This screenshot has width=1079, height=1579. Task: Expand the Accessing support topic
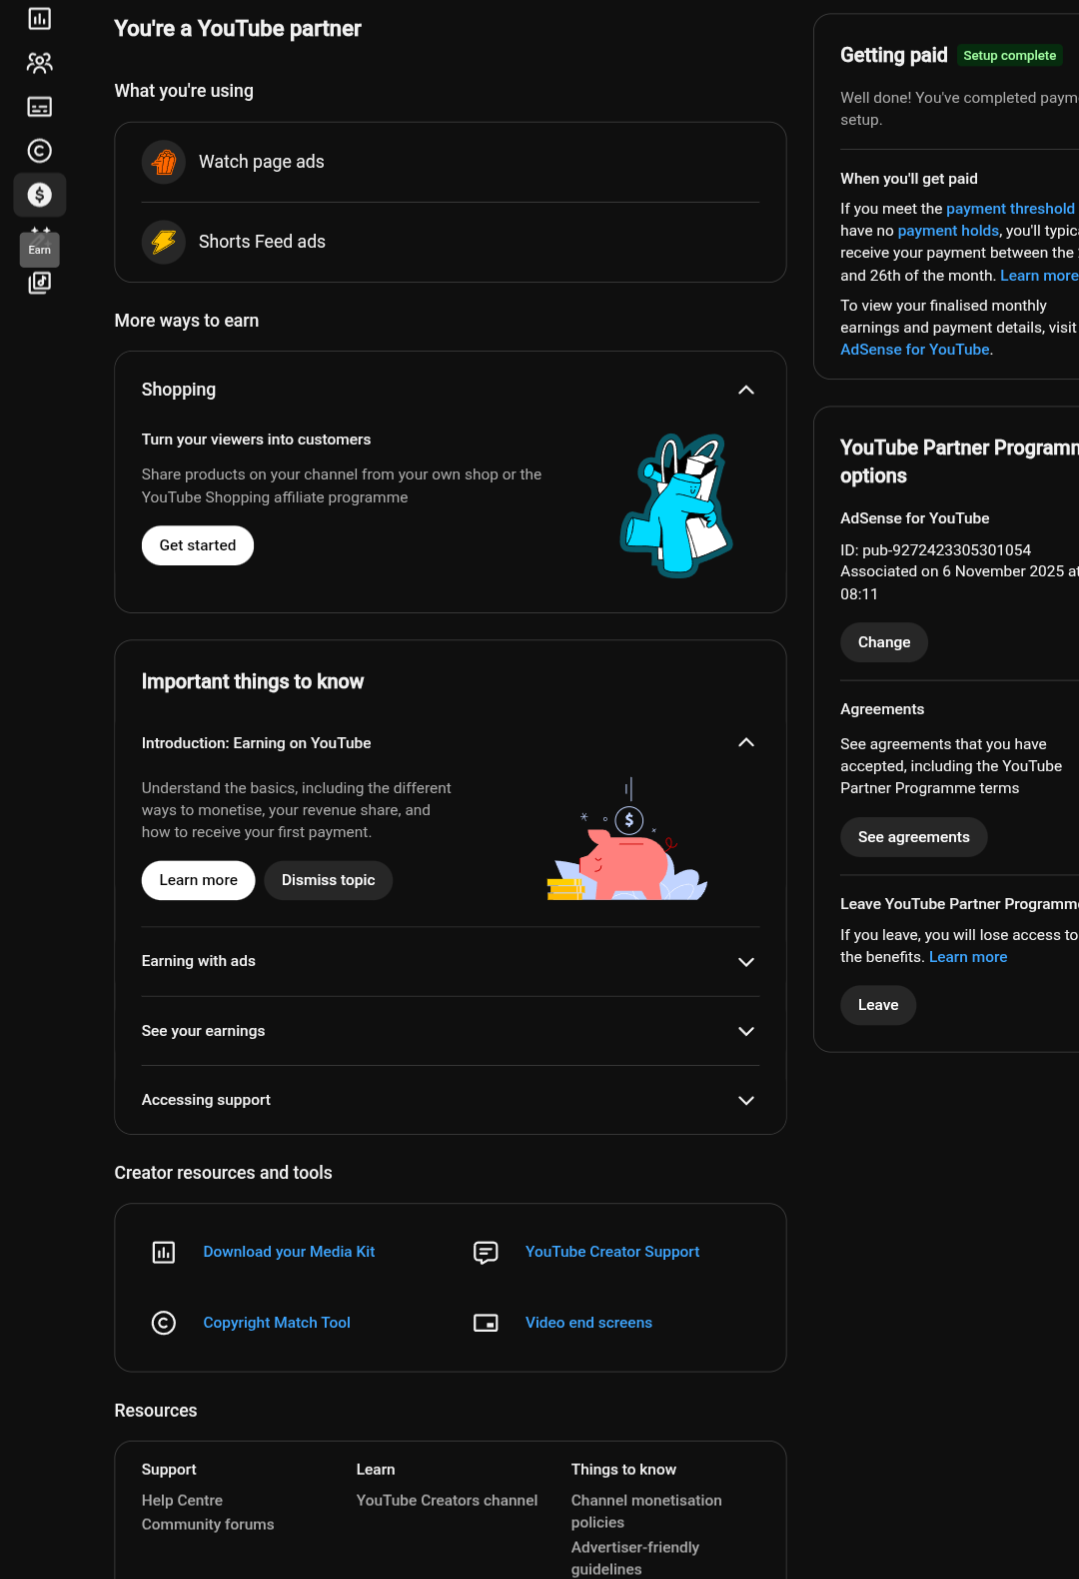pos(746,1100)
